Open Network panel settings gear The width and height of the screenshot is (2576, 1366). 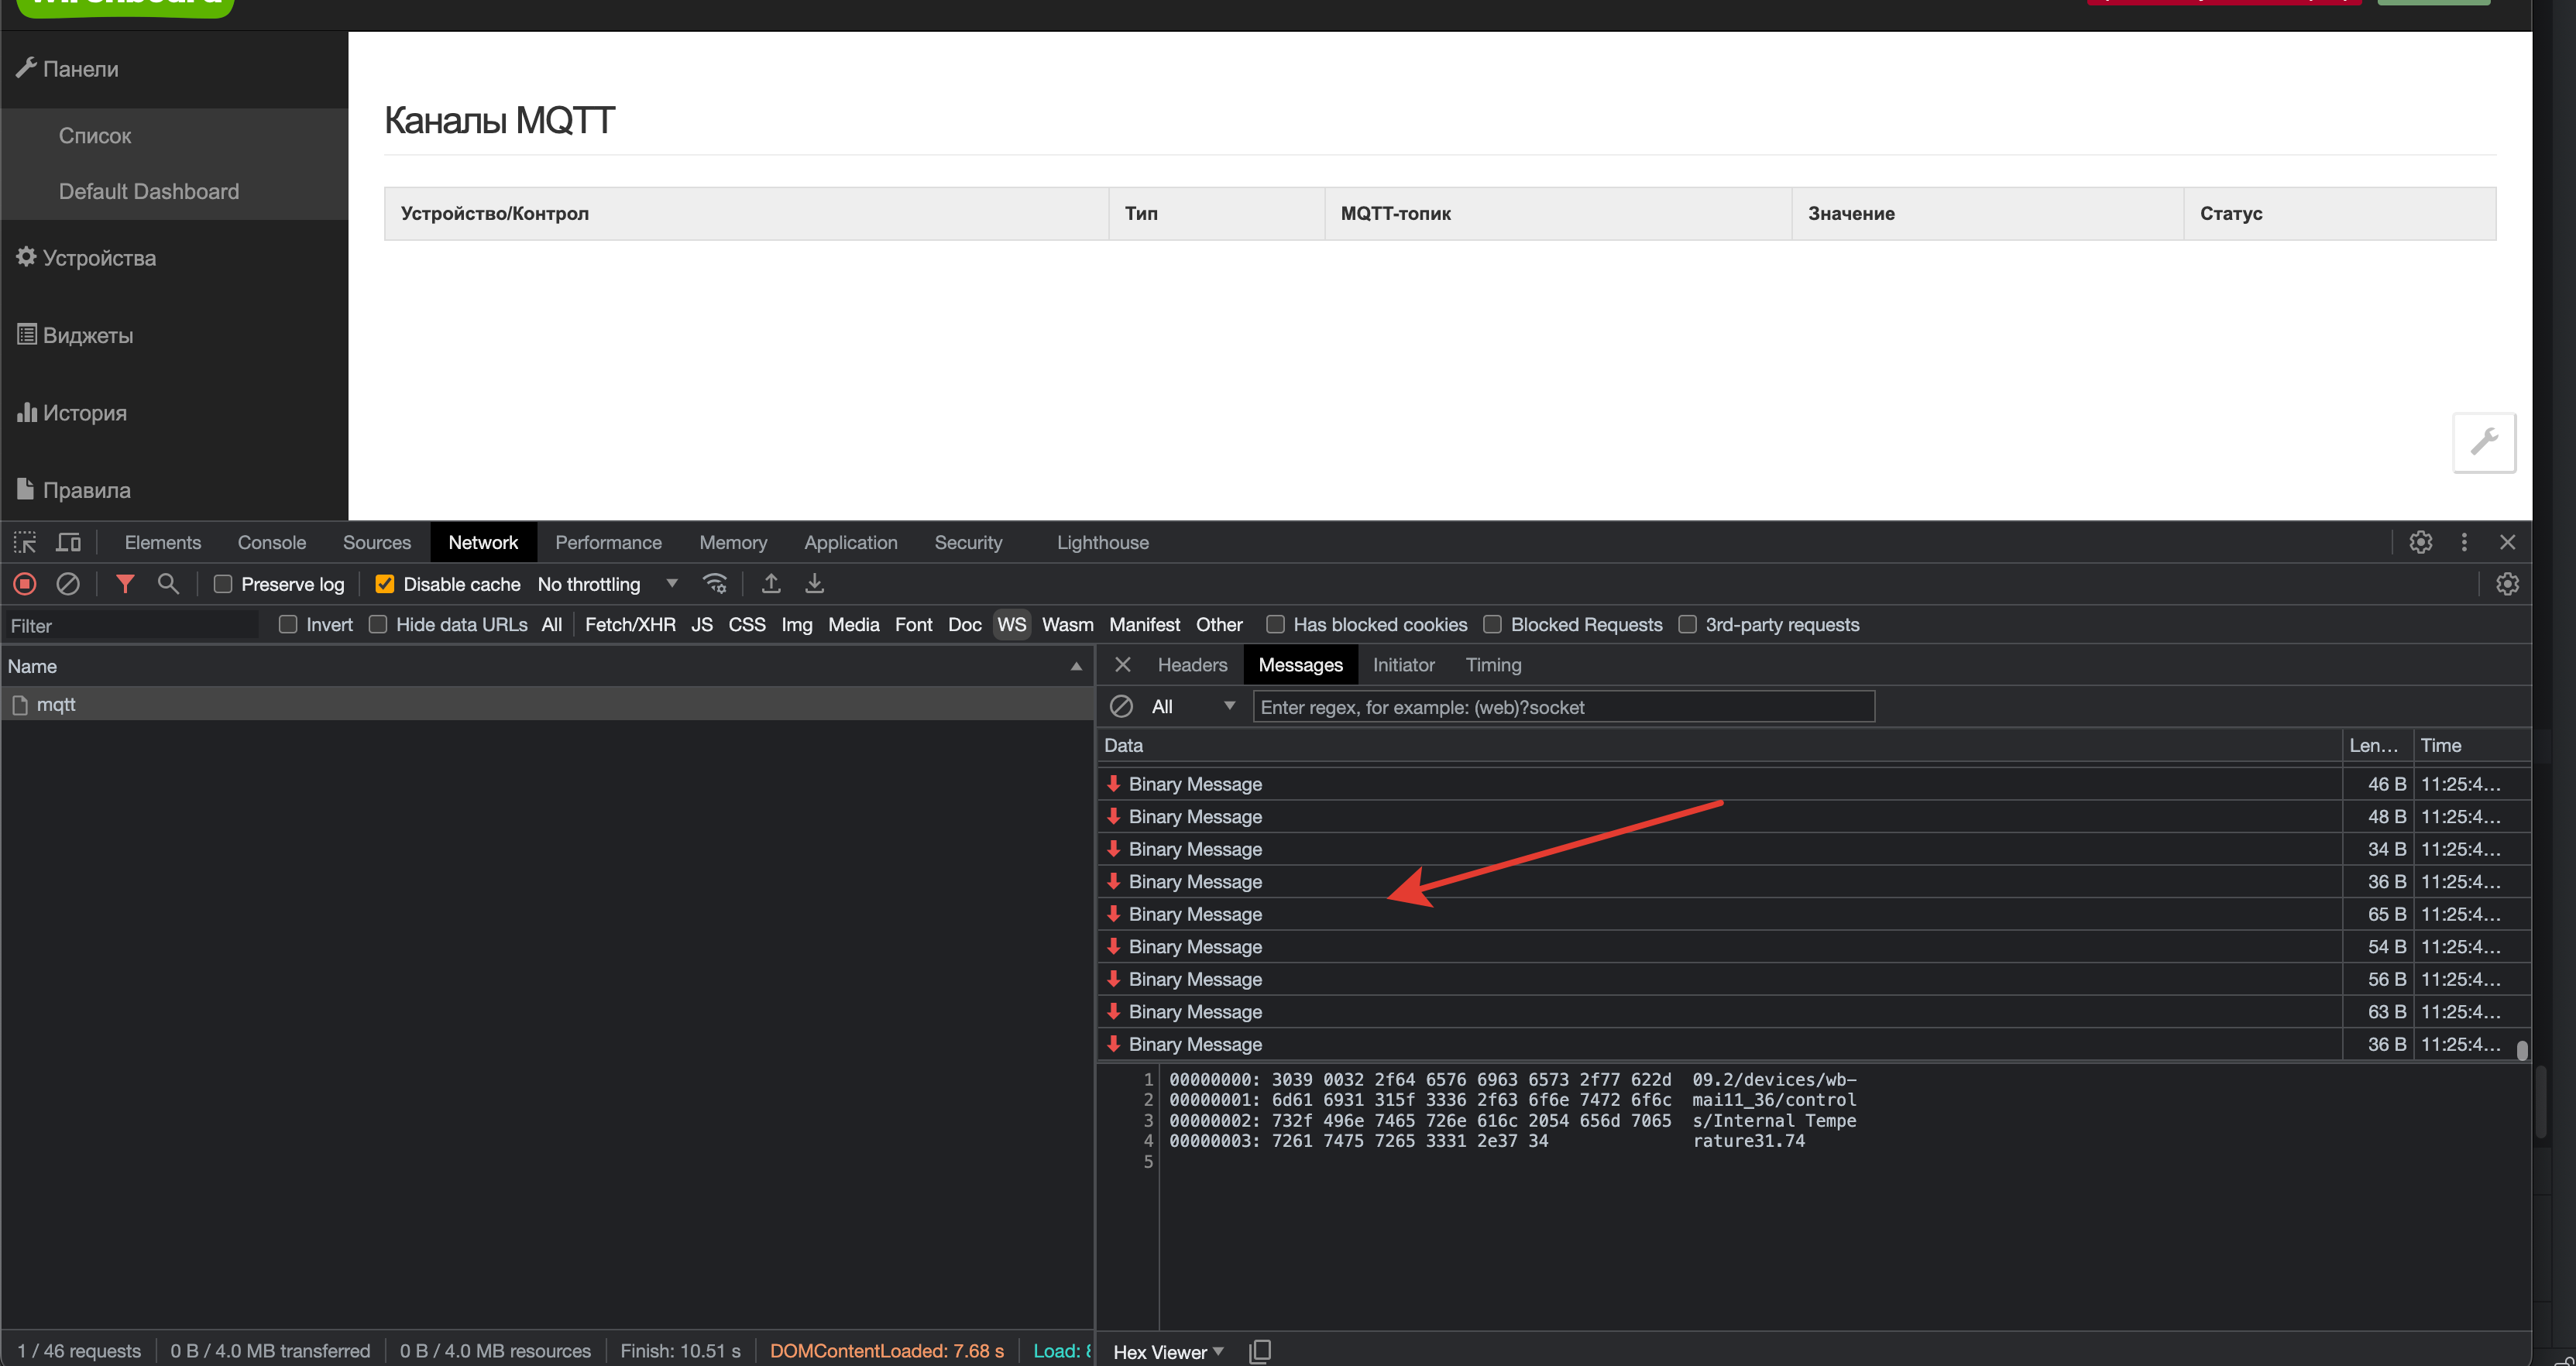tap(2507, 584)
